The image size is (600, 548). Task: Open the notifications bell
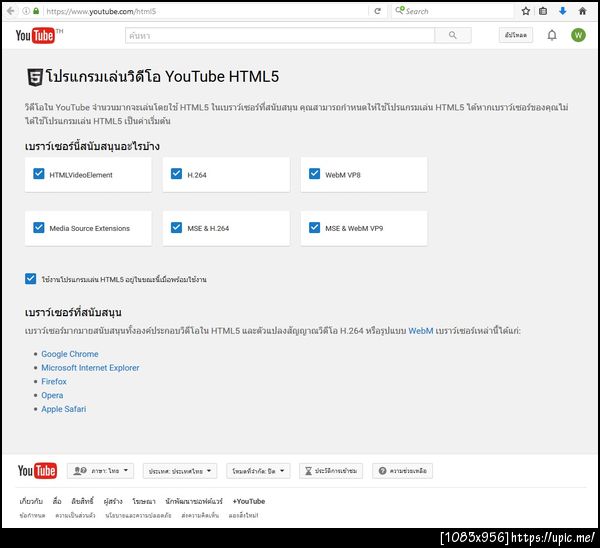click(x=552, y=35)
